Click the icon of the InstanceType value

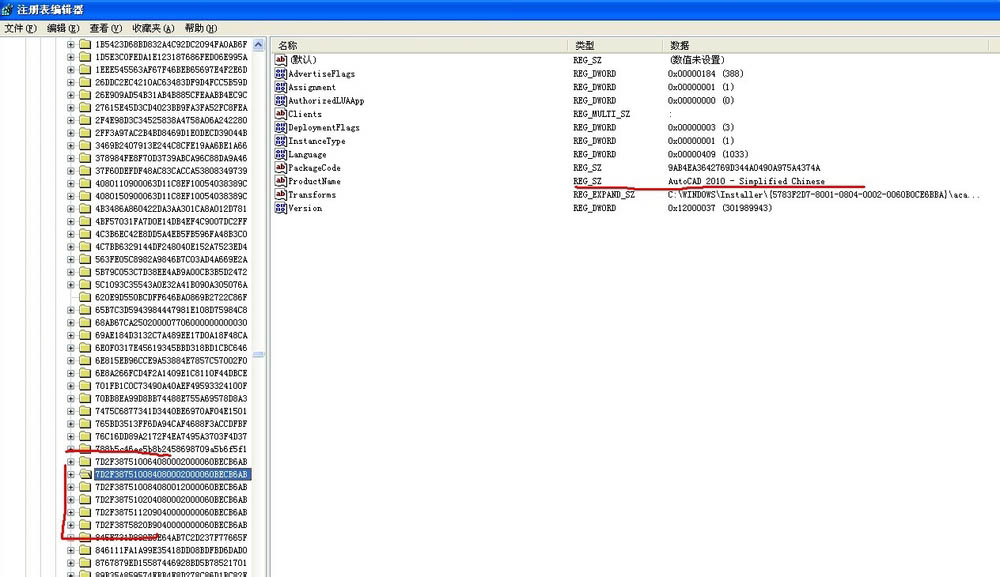click(281, 140)
